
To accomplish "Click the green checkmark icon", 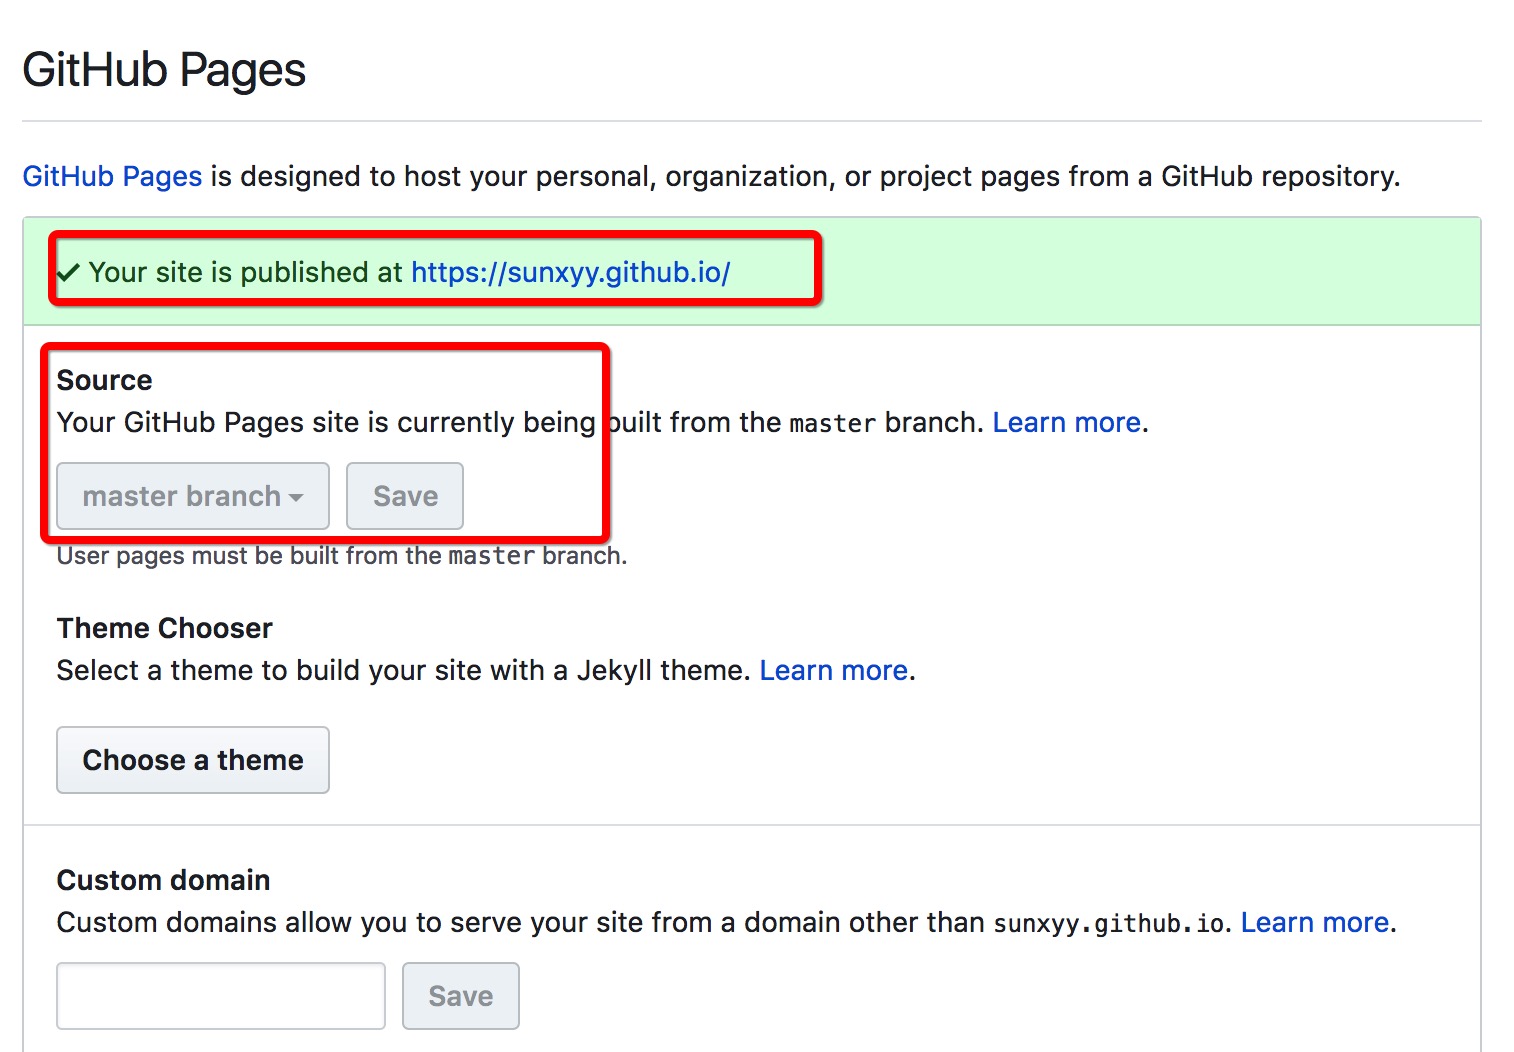I will pyautogui.click(x=67, y=271).
